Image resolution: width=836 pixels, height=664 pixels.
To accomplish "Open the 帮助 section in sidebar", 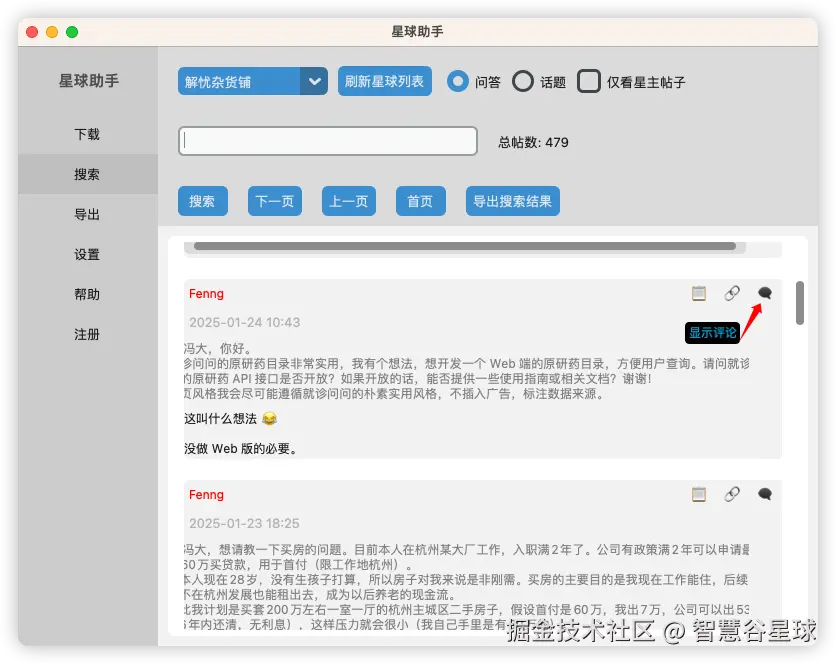I will (x=87, y=294).
